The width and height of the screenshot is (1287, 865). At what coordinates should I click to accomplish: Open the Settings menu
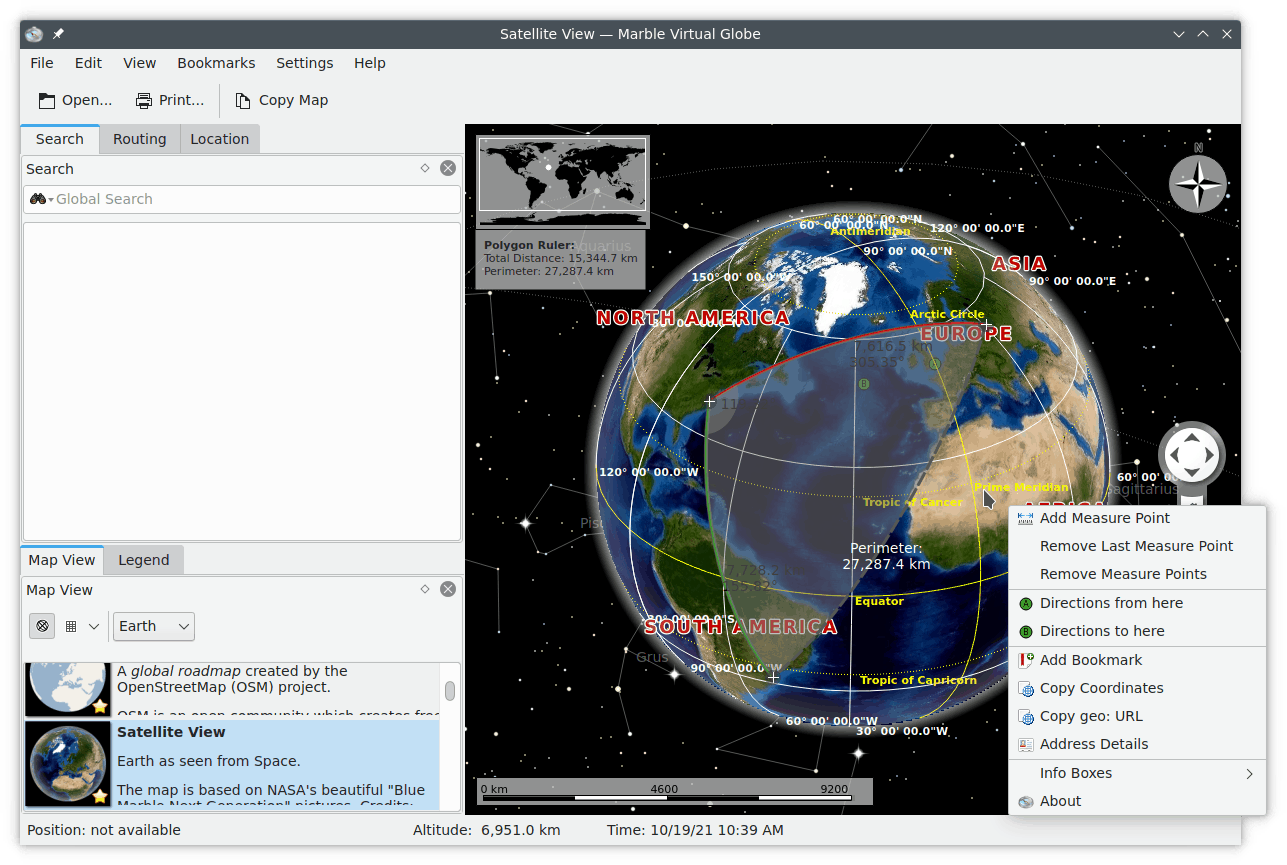(x=305, y=63)
